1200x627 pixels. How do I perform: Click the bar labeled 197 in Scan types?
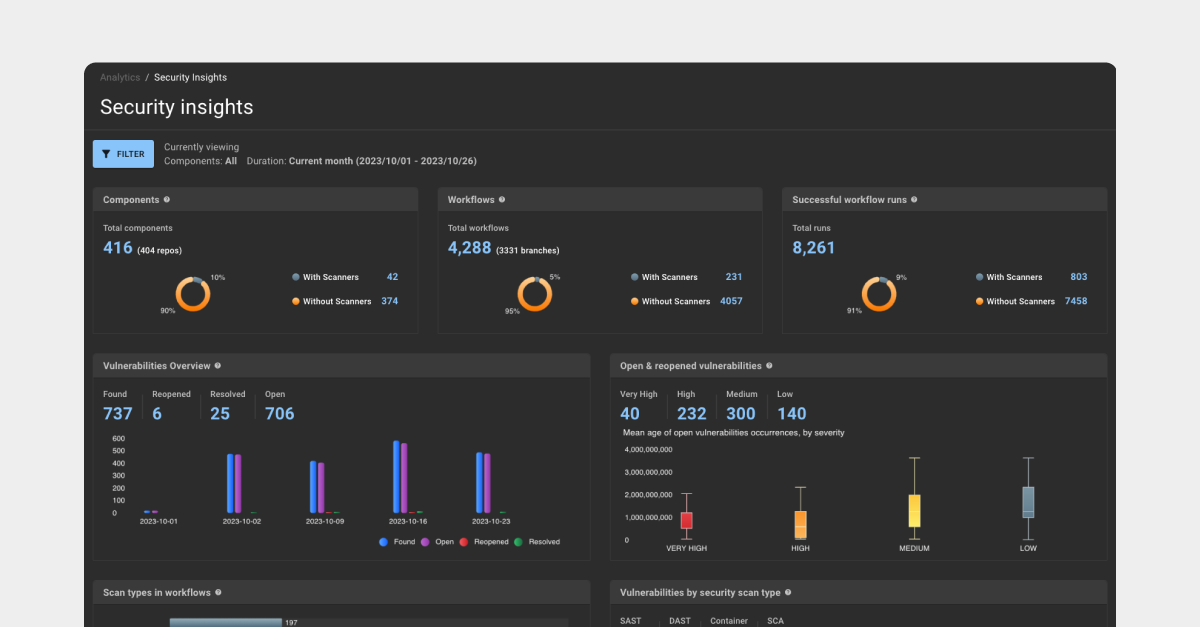(x=225, y=622)
